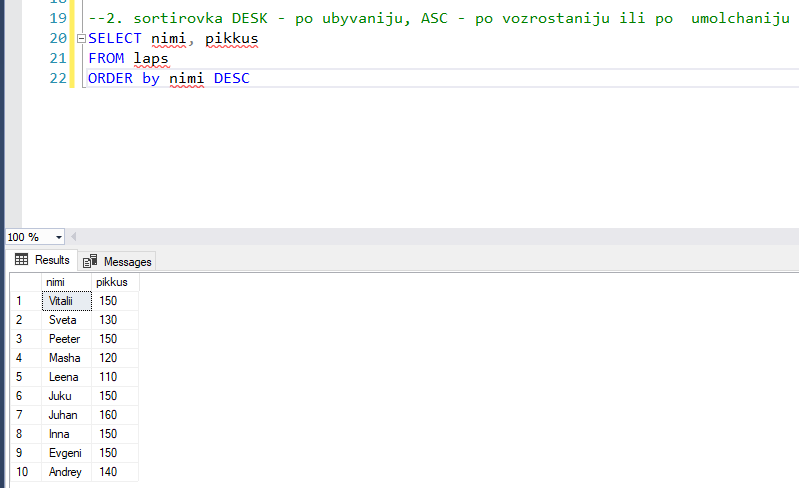Collapse the SELECT statement outline block
This screenshot has height=488, width=799.
pos(81,39)
